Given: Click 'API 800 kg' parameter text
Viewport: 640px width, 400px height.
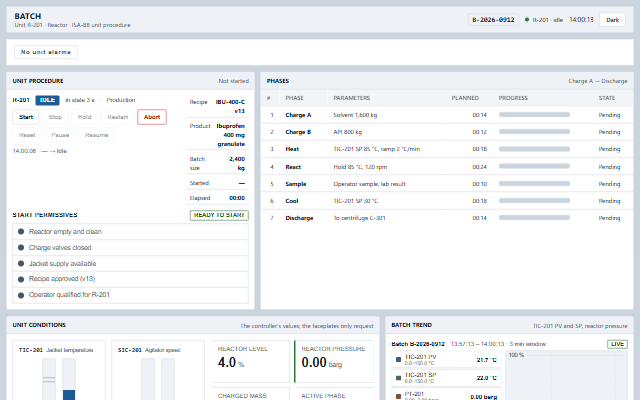Looking at the screenshot, I should (x=347, y=132).
